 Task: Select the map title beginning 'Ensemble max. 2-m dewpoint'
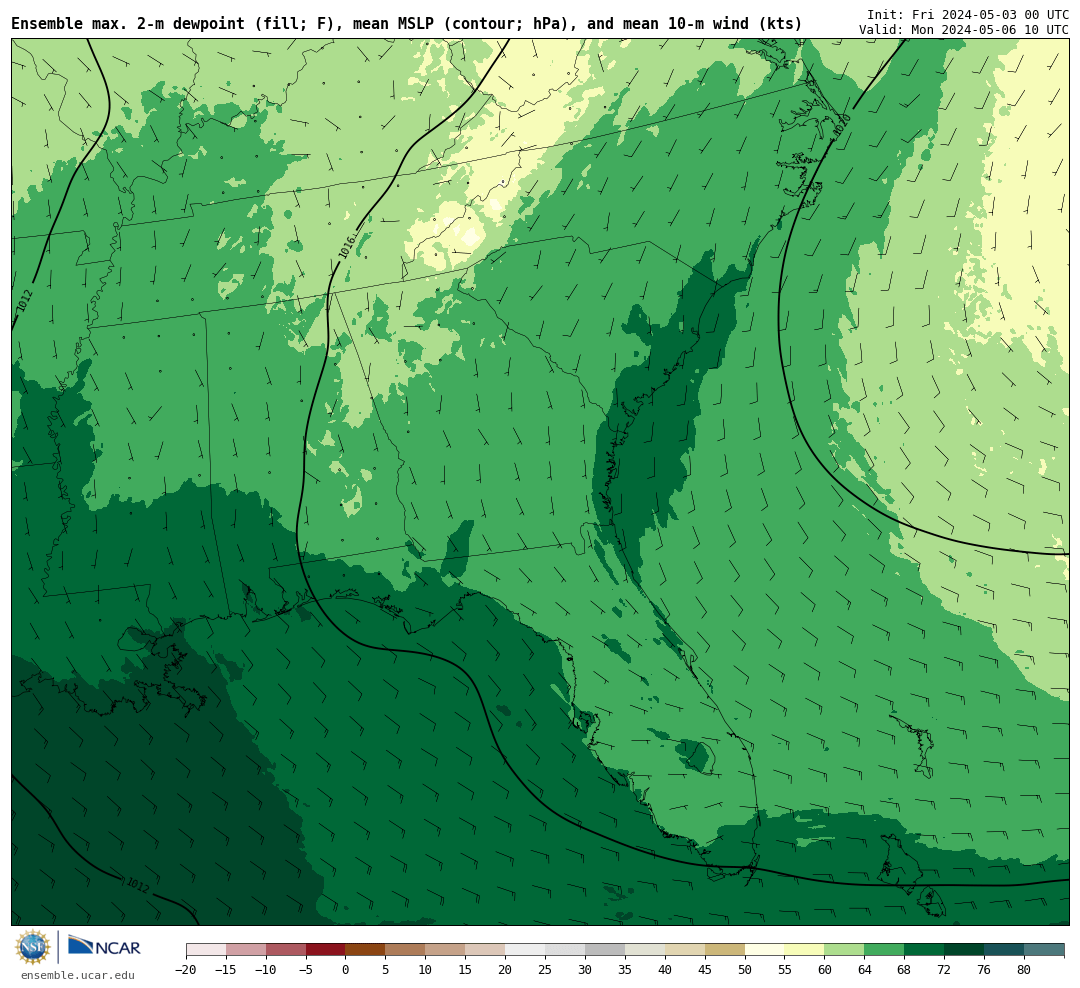point(406,24)
